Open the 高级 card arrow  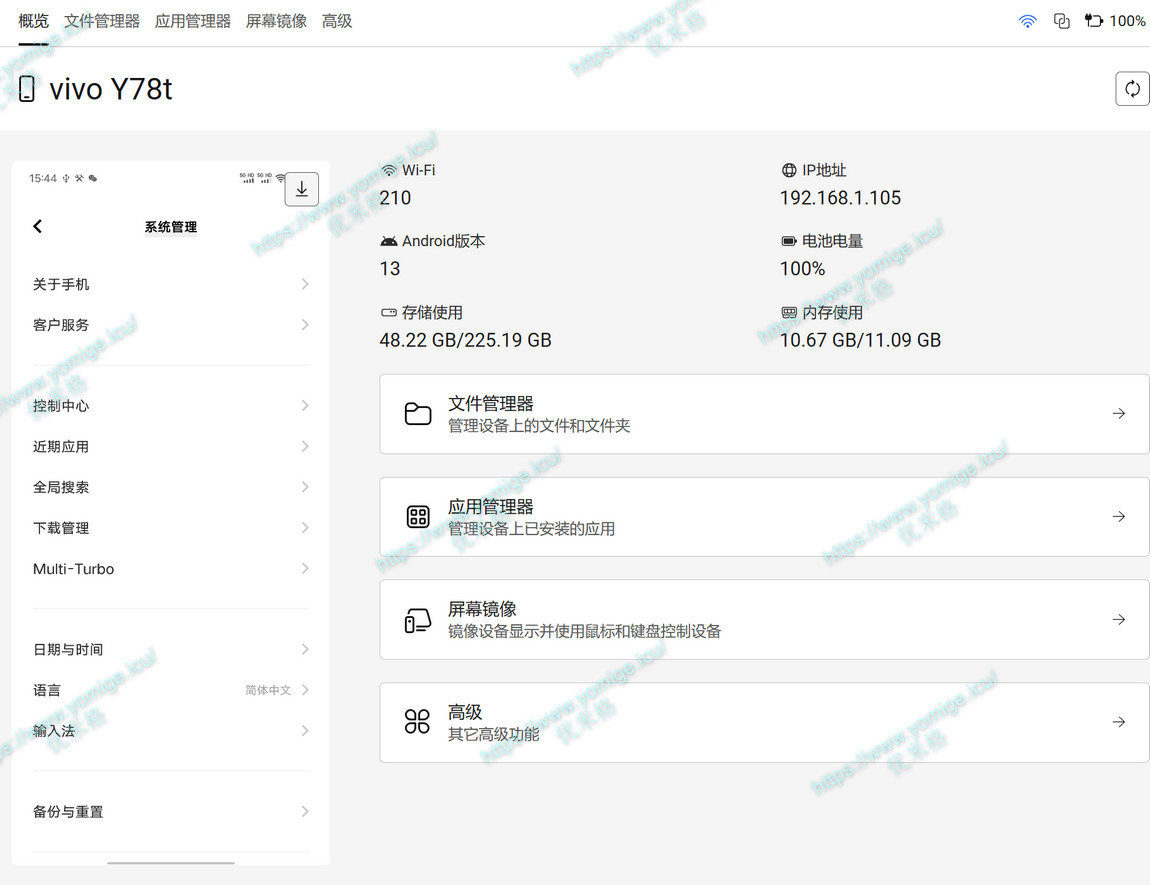[x=1119, y=722]
